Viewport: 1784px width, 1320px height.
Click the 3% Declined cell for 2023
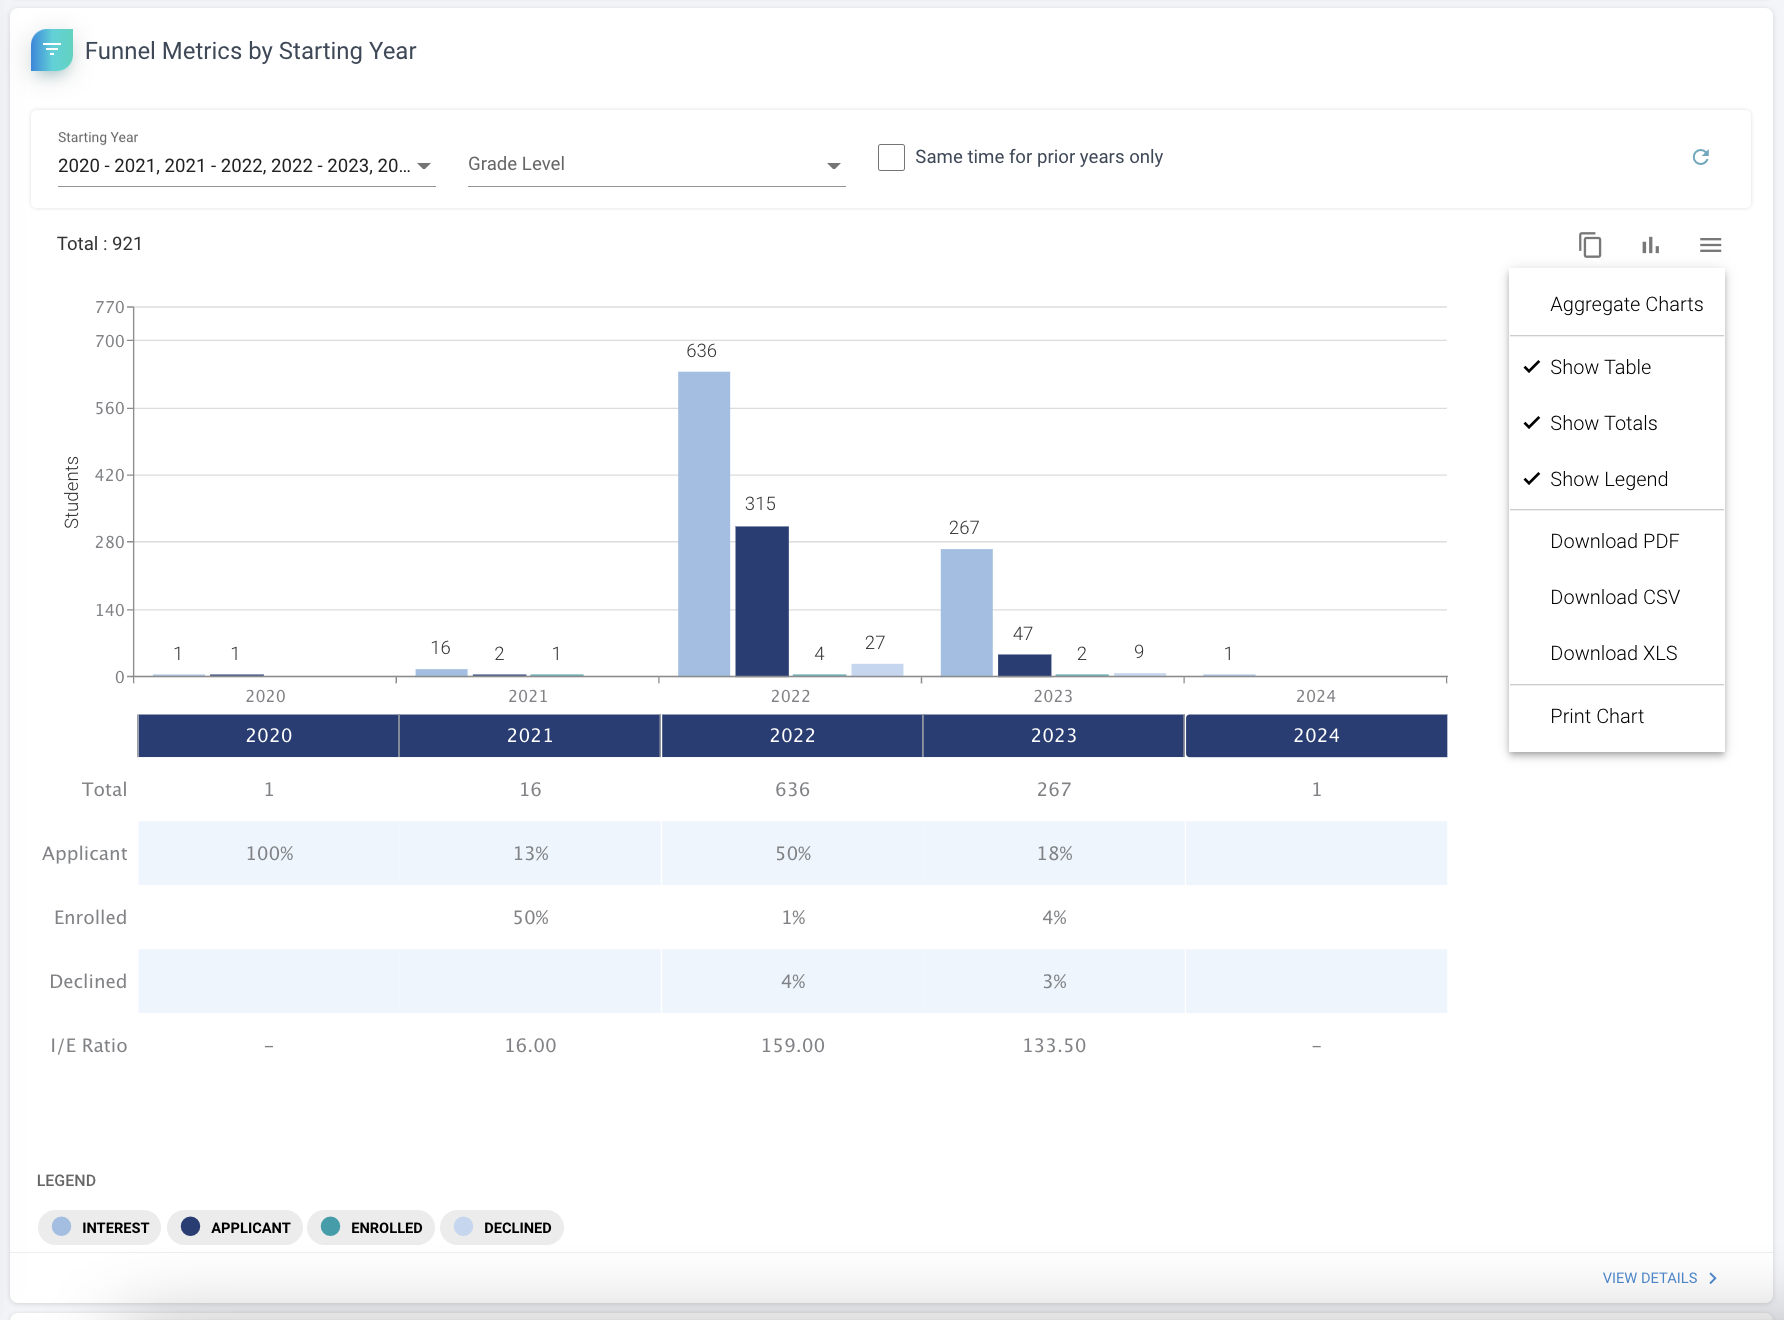(x=1054, y=981)
